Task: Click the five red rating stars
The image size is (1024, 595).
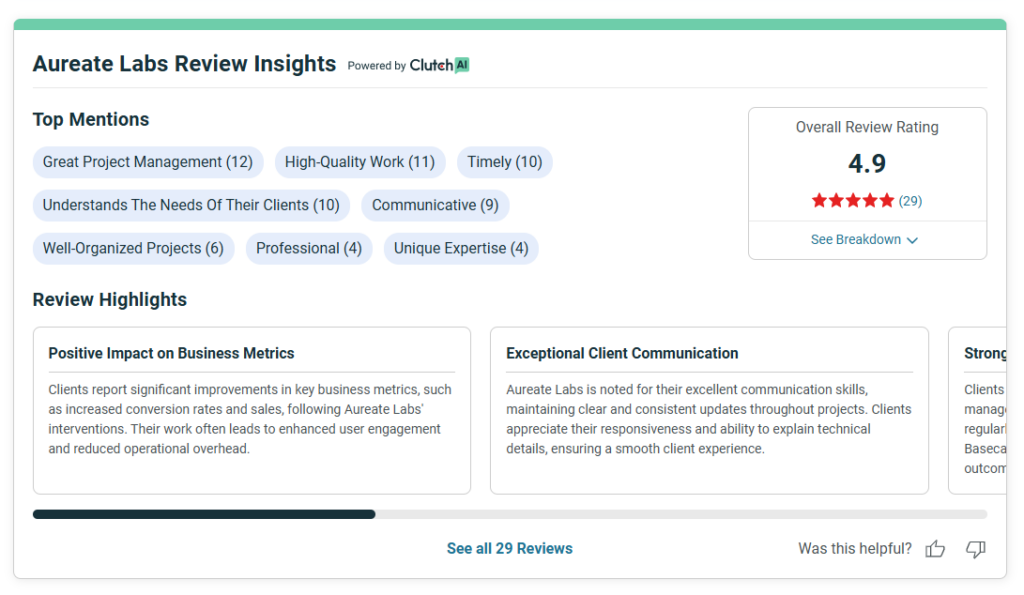Action: click(852, 201)
